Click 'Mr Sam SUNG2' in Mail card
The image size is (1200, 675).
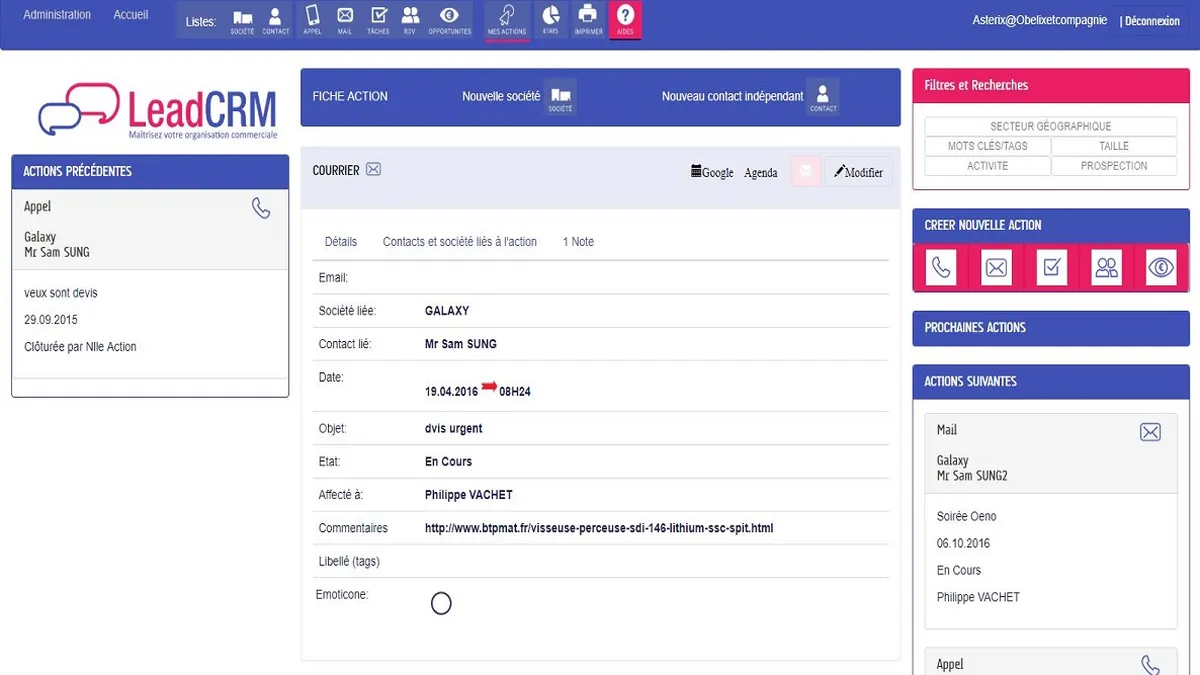tap(972, 476)
